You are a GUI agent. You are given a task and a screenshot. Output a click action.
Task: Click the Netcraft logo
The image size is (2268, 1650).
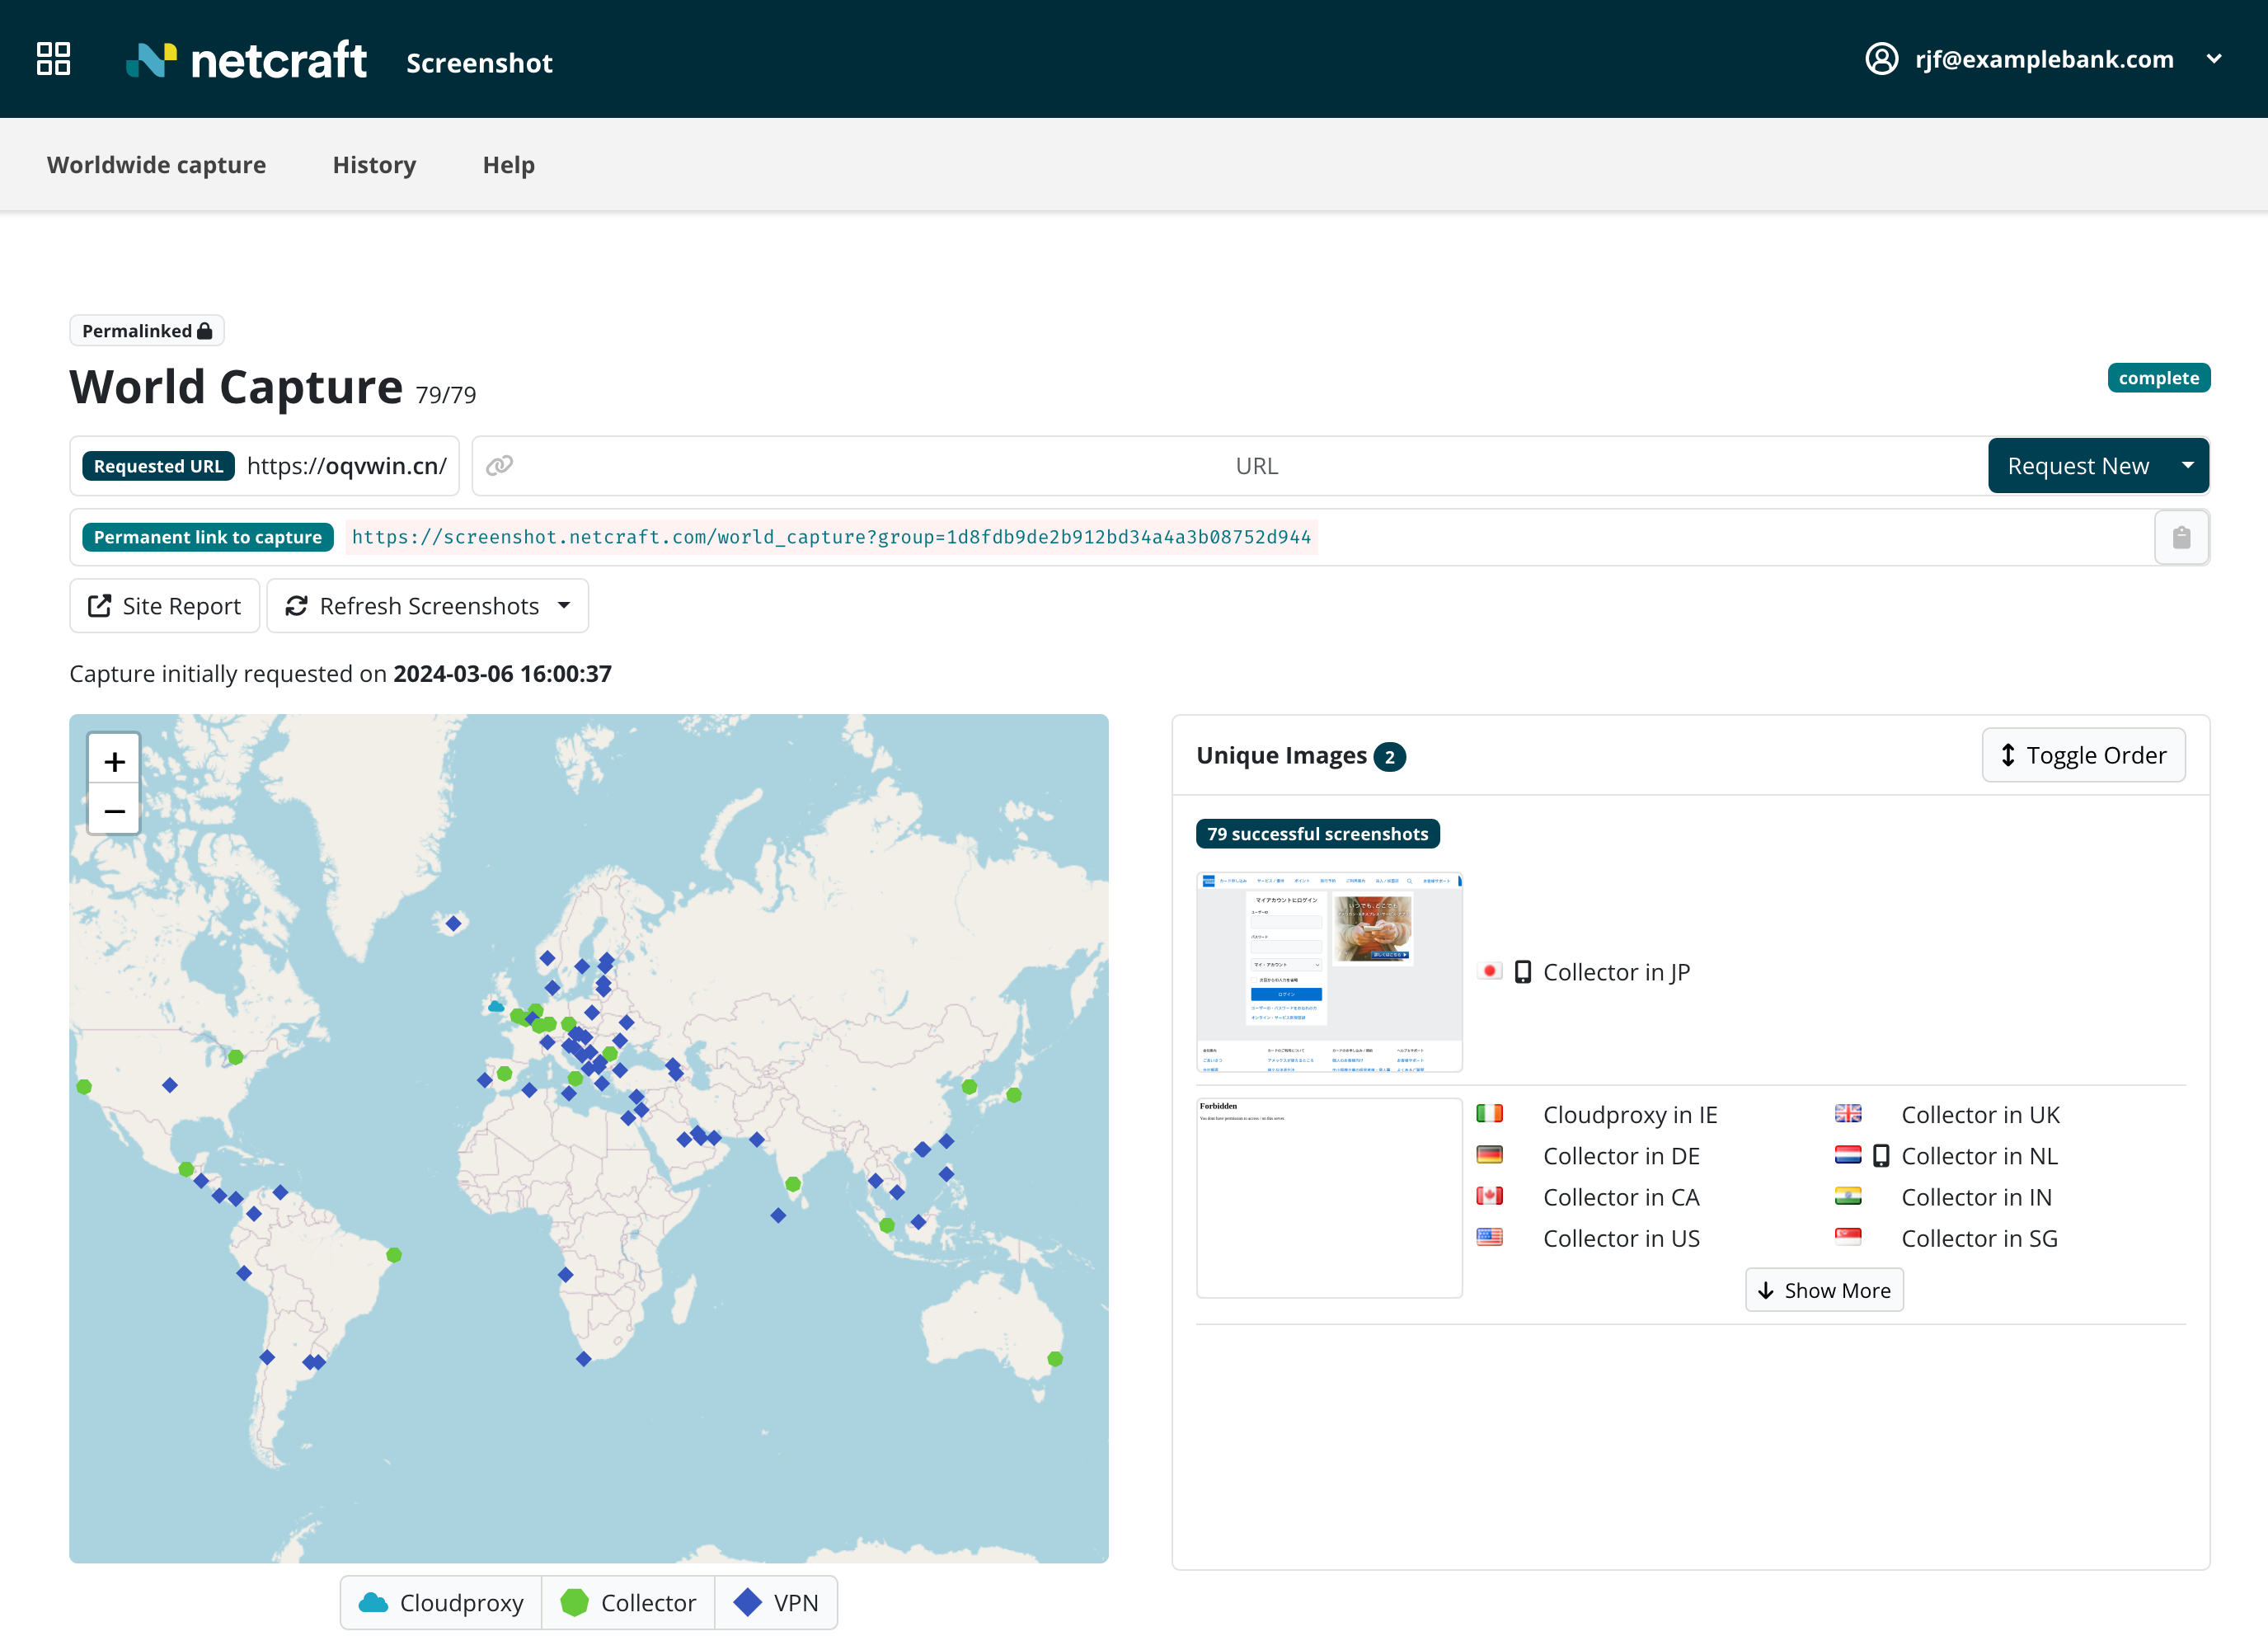click(246, 59)
